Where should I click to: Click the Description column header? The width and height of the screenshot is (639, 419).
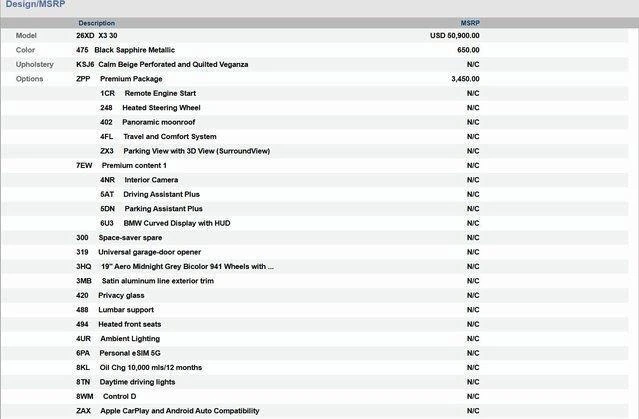96,22
